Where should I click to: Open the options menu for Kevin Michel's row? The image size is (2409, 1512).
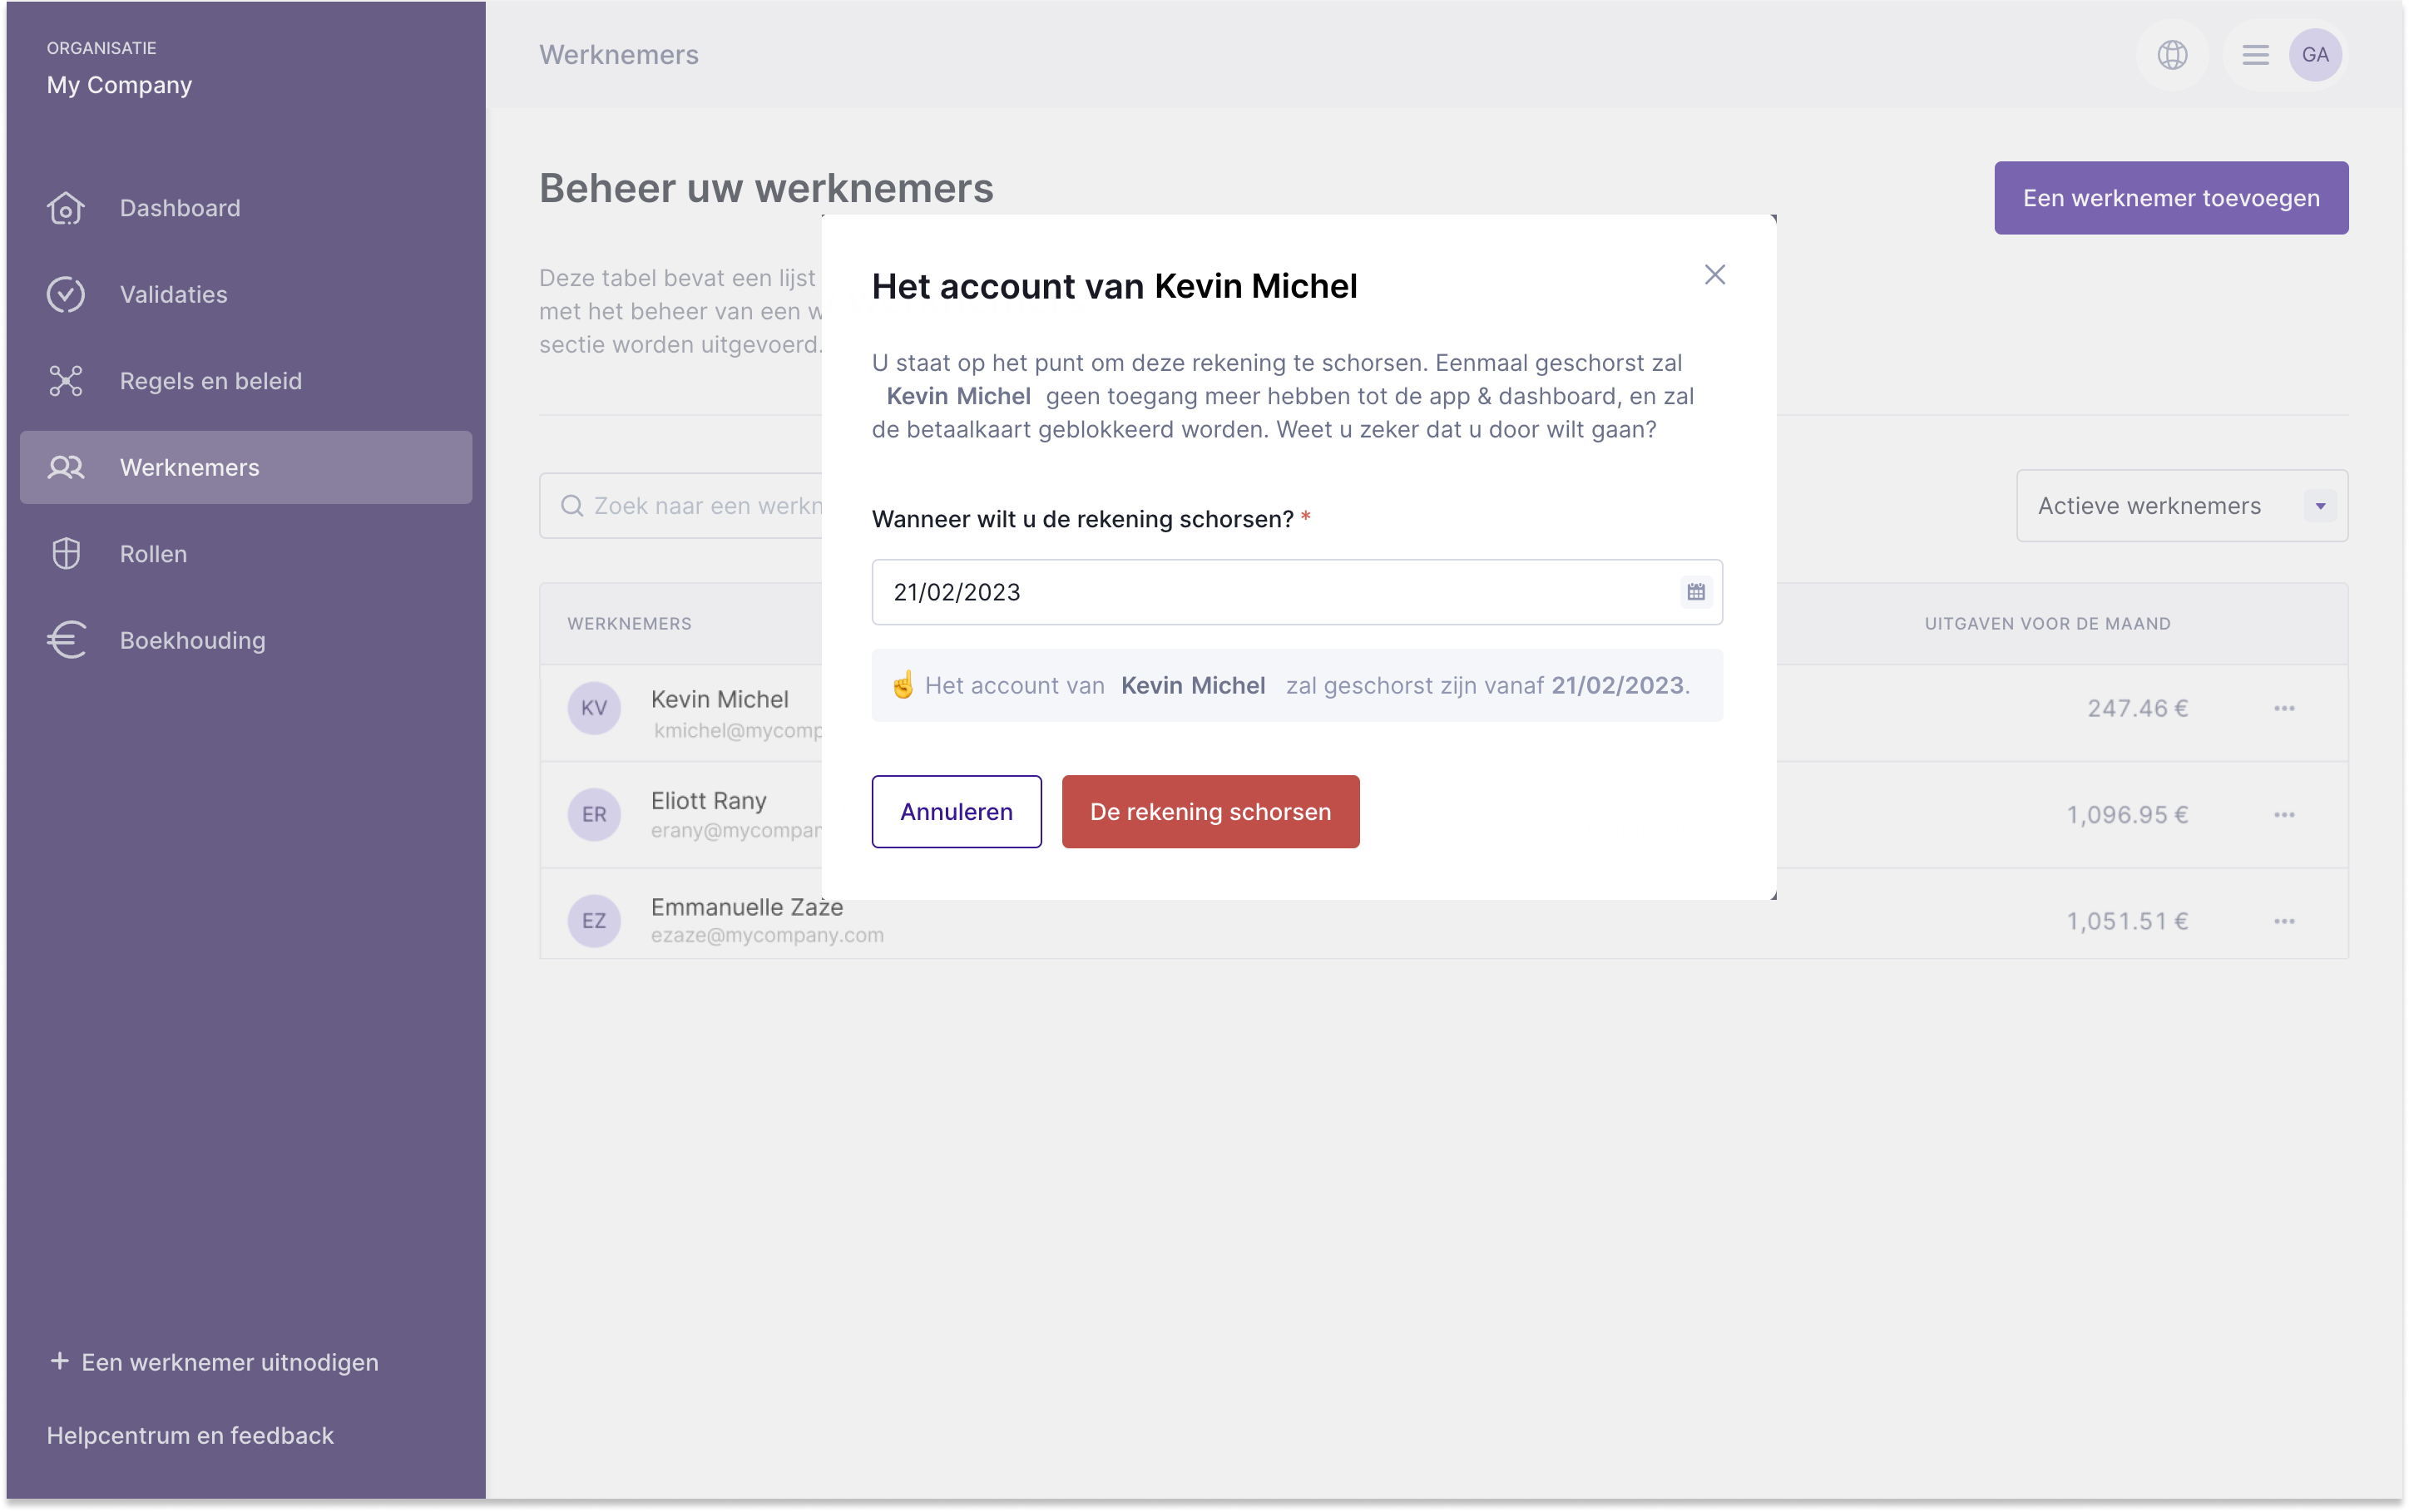tap(2284, 708)
